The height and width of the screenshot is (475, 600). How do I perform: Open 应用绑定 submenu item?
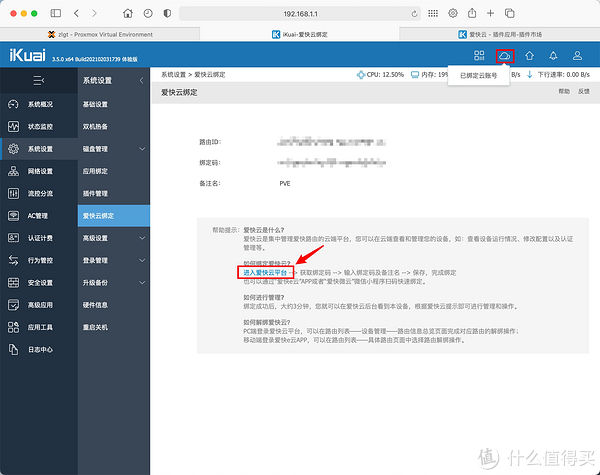[x=114, y=171]
